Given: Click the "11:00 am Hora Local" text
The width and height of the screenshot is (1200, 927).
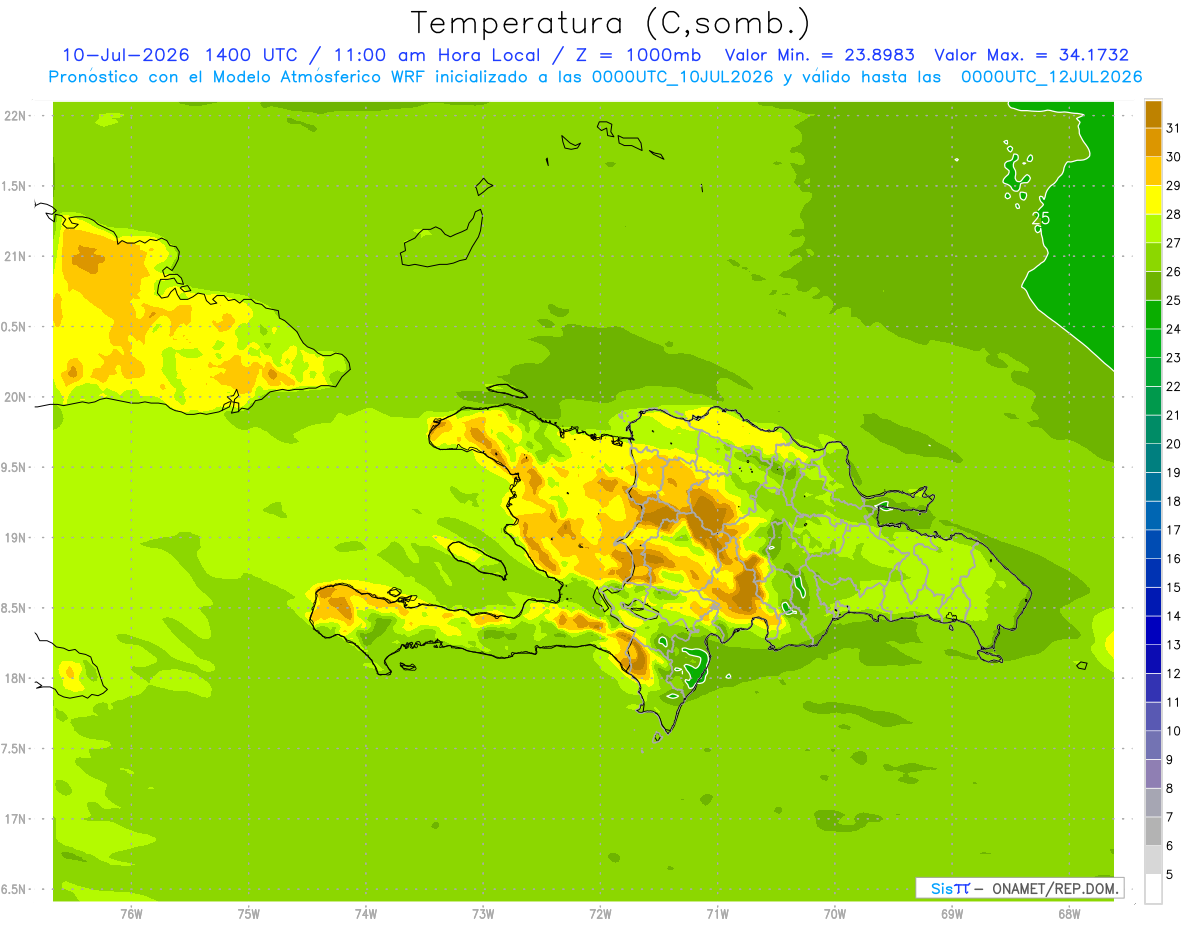Looking at the screenshot, I should [434, 55].
